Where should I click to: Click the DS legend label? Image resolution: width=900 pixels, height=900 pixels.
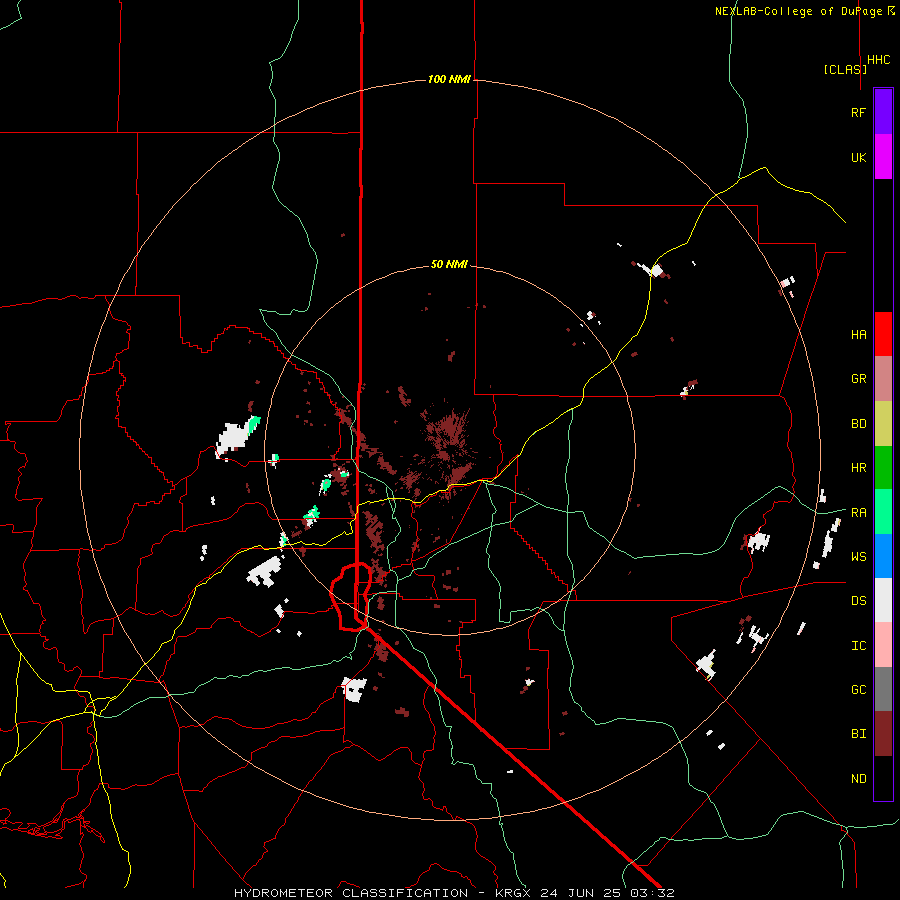tap(858, 601)
